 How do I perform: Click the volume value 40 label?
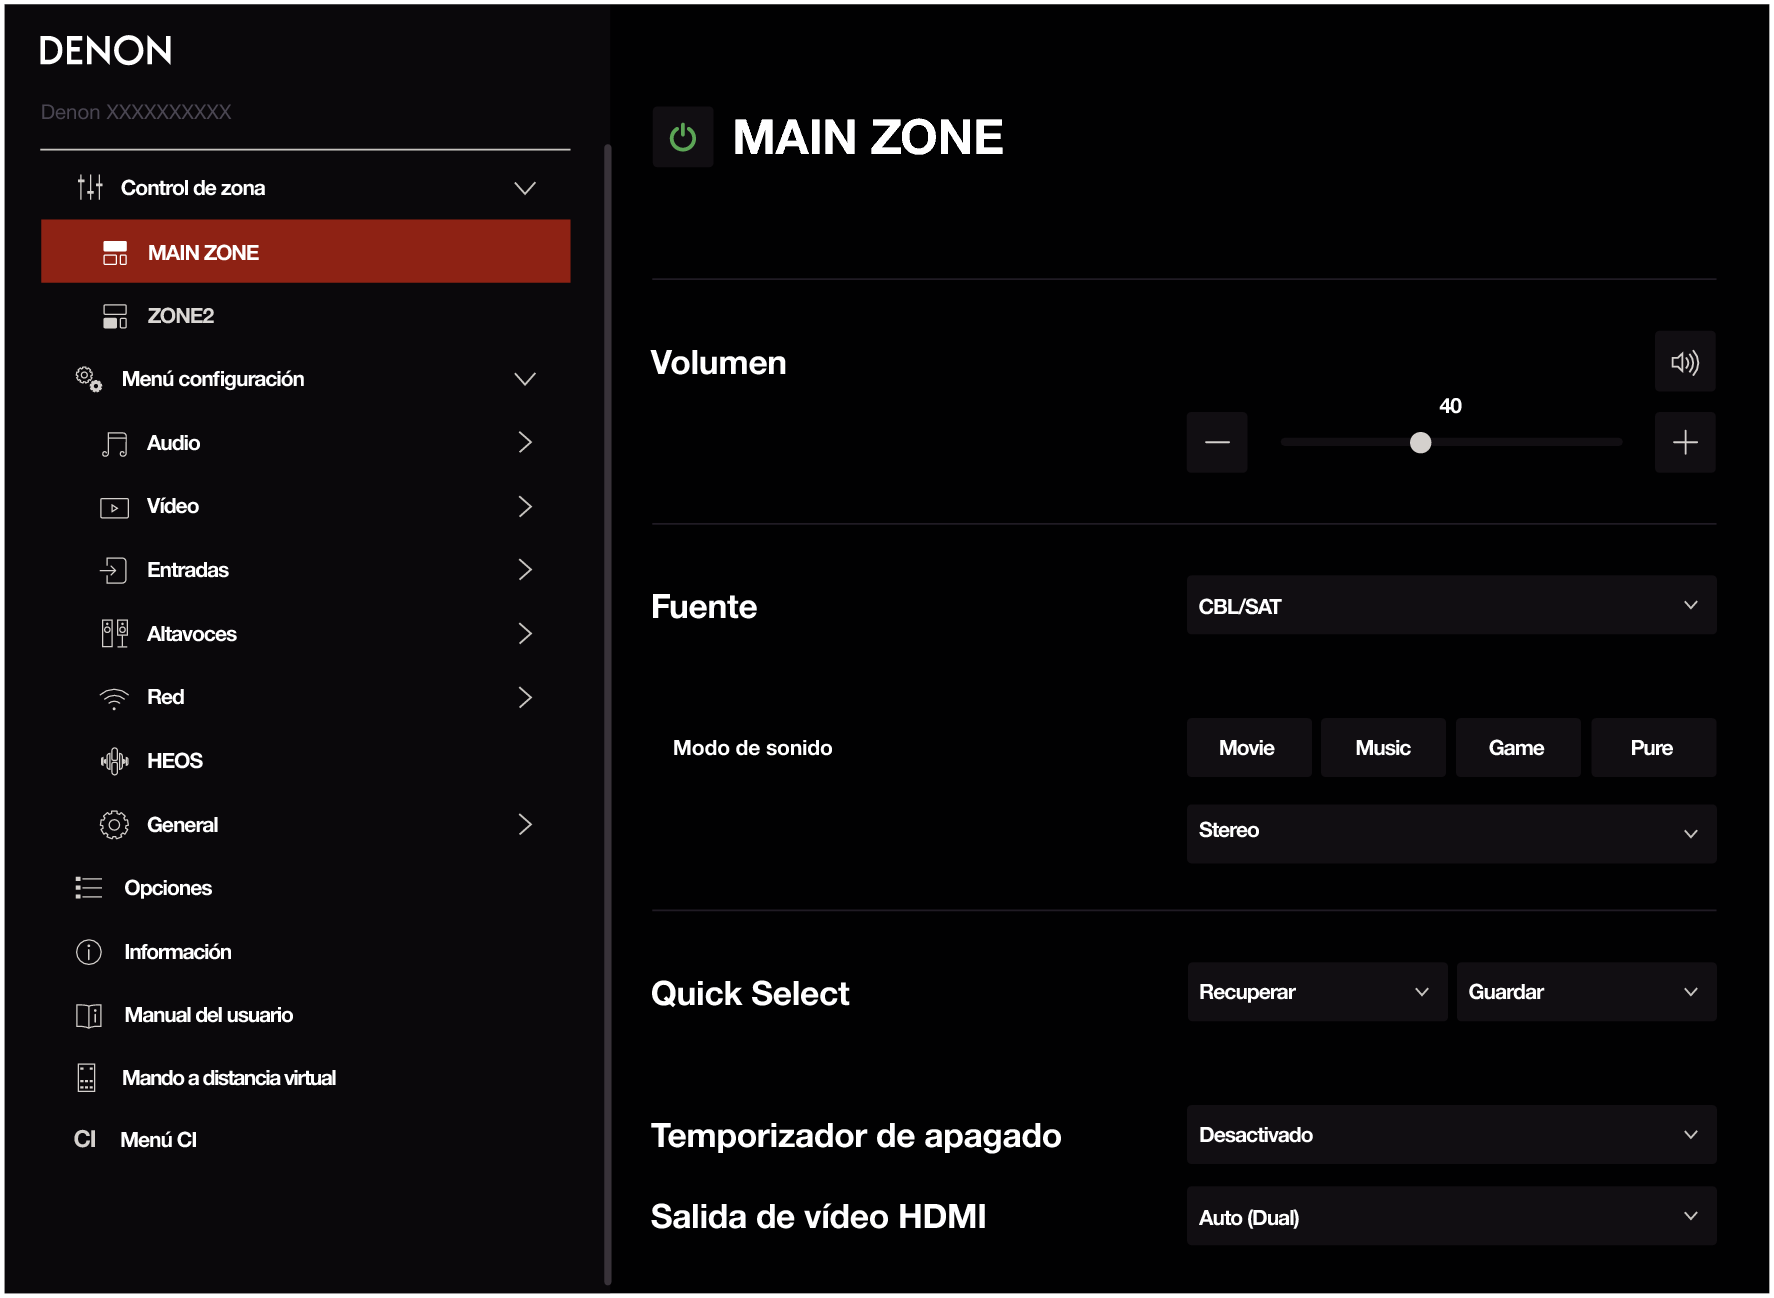1450,406
